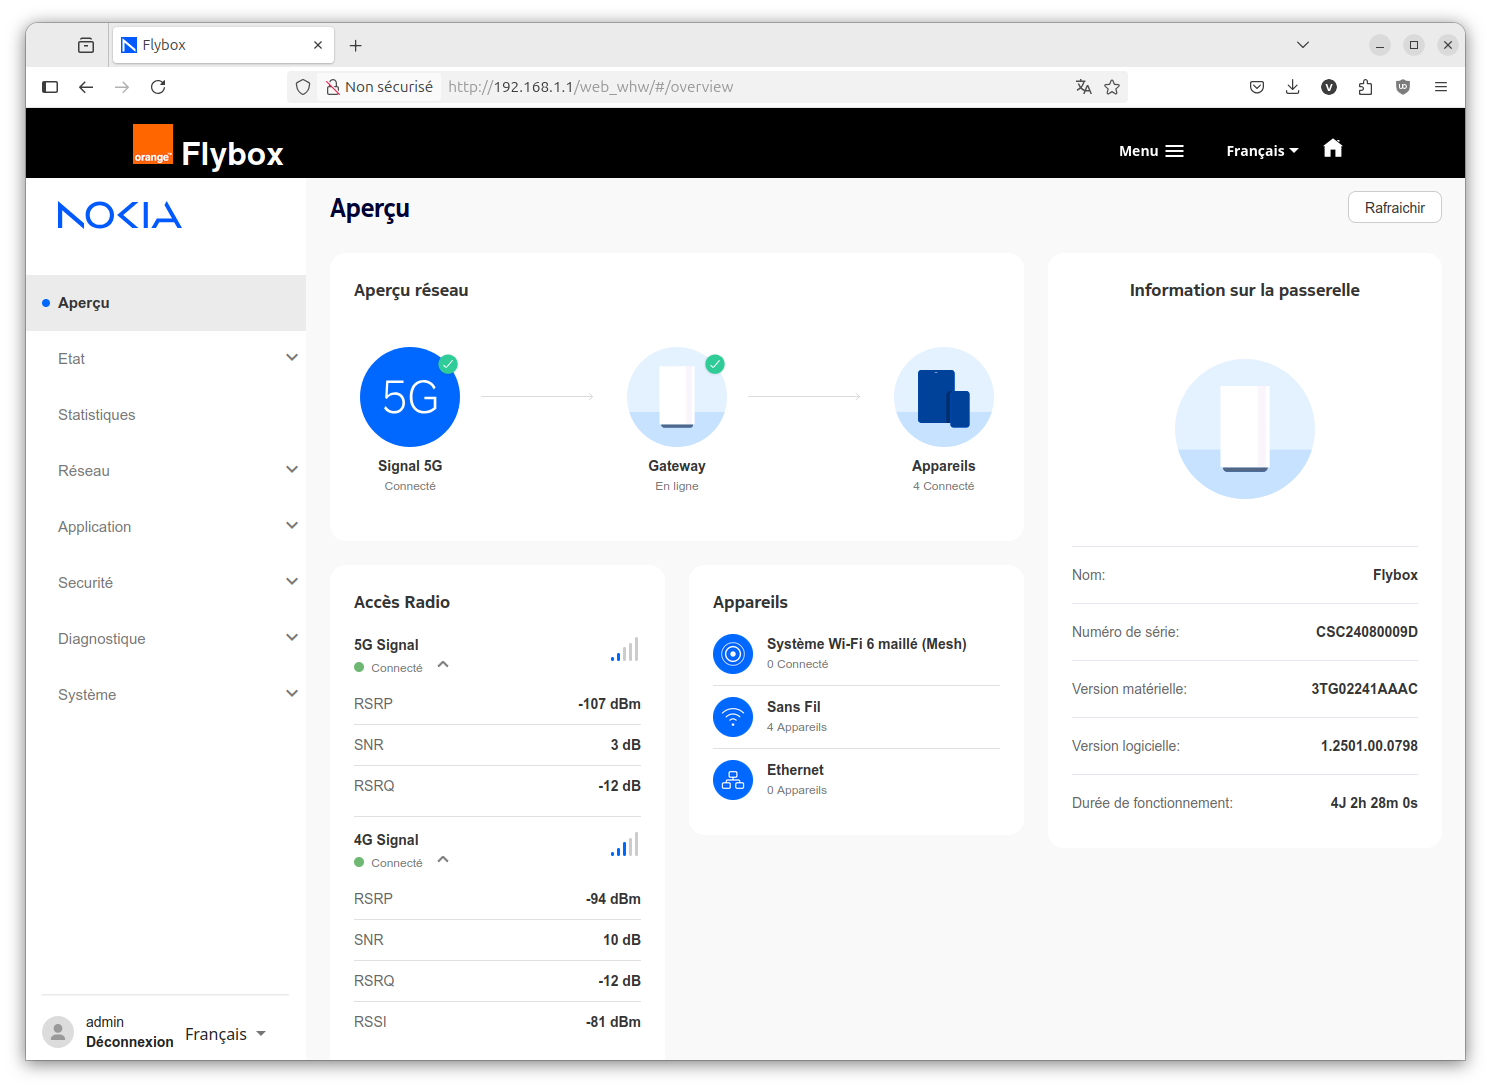Click the uptime value 4J 2h 28m 0s

coord(1374,803)
